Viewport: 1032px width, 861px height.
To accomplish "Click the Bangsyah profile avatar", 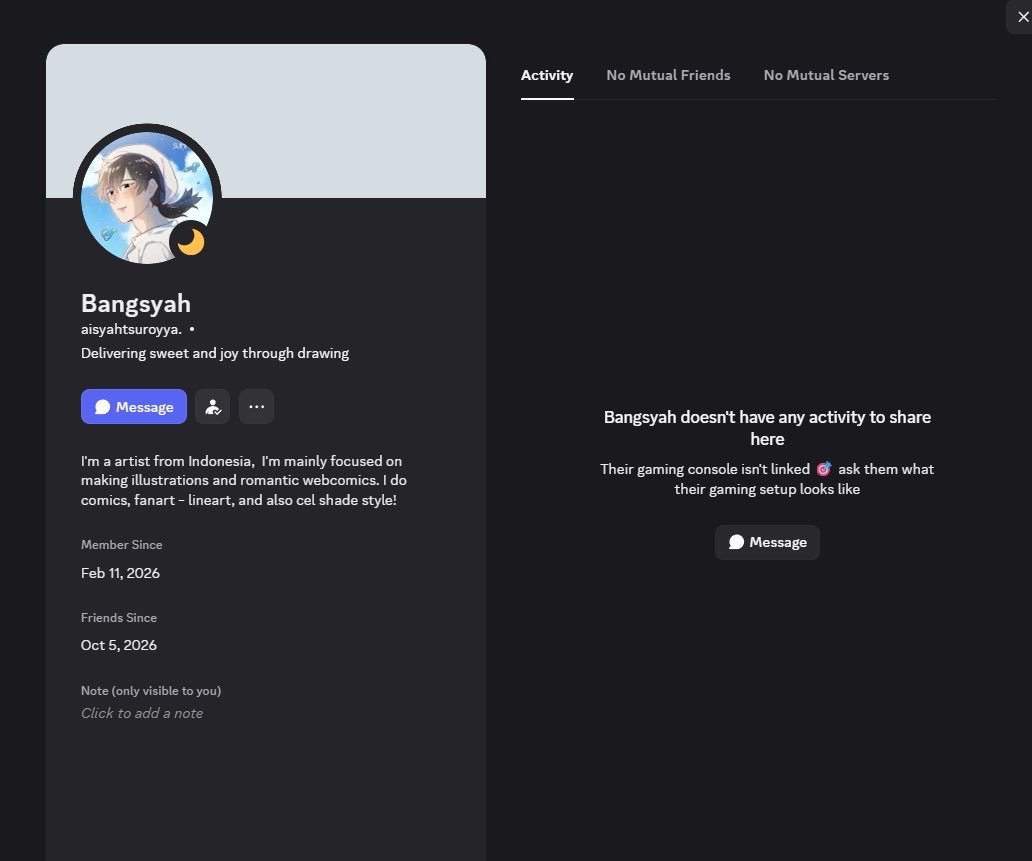I will coord(147,197).
